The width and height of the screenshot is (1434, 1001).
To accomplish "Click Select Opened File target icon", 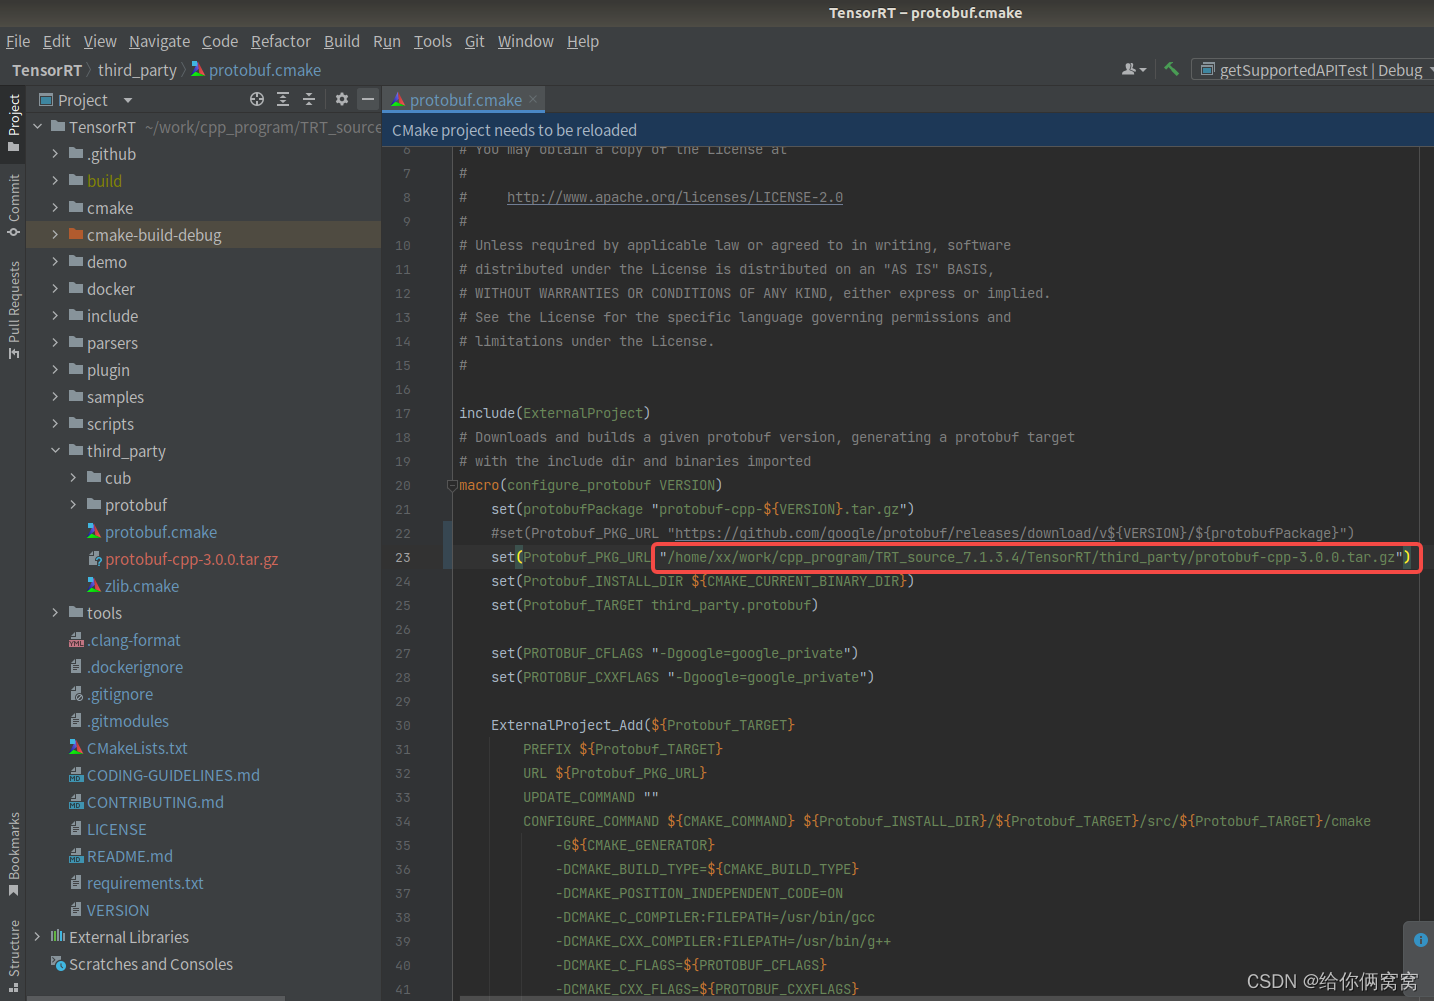I will click(x=257, y=99).
